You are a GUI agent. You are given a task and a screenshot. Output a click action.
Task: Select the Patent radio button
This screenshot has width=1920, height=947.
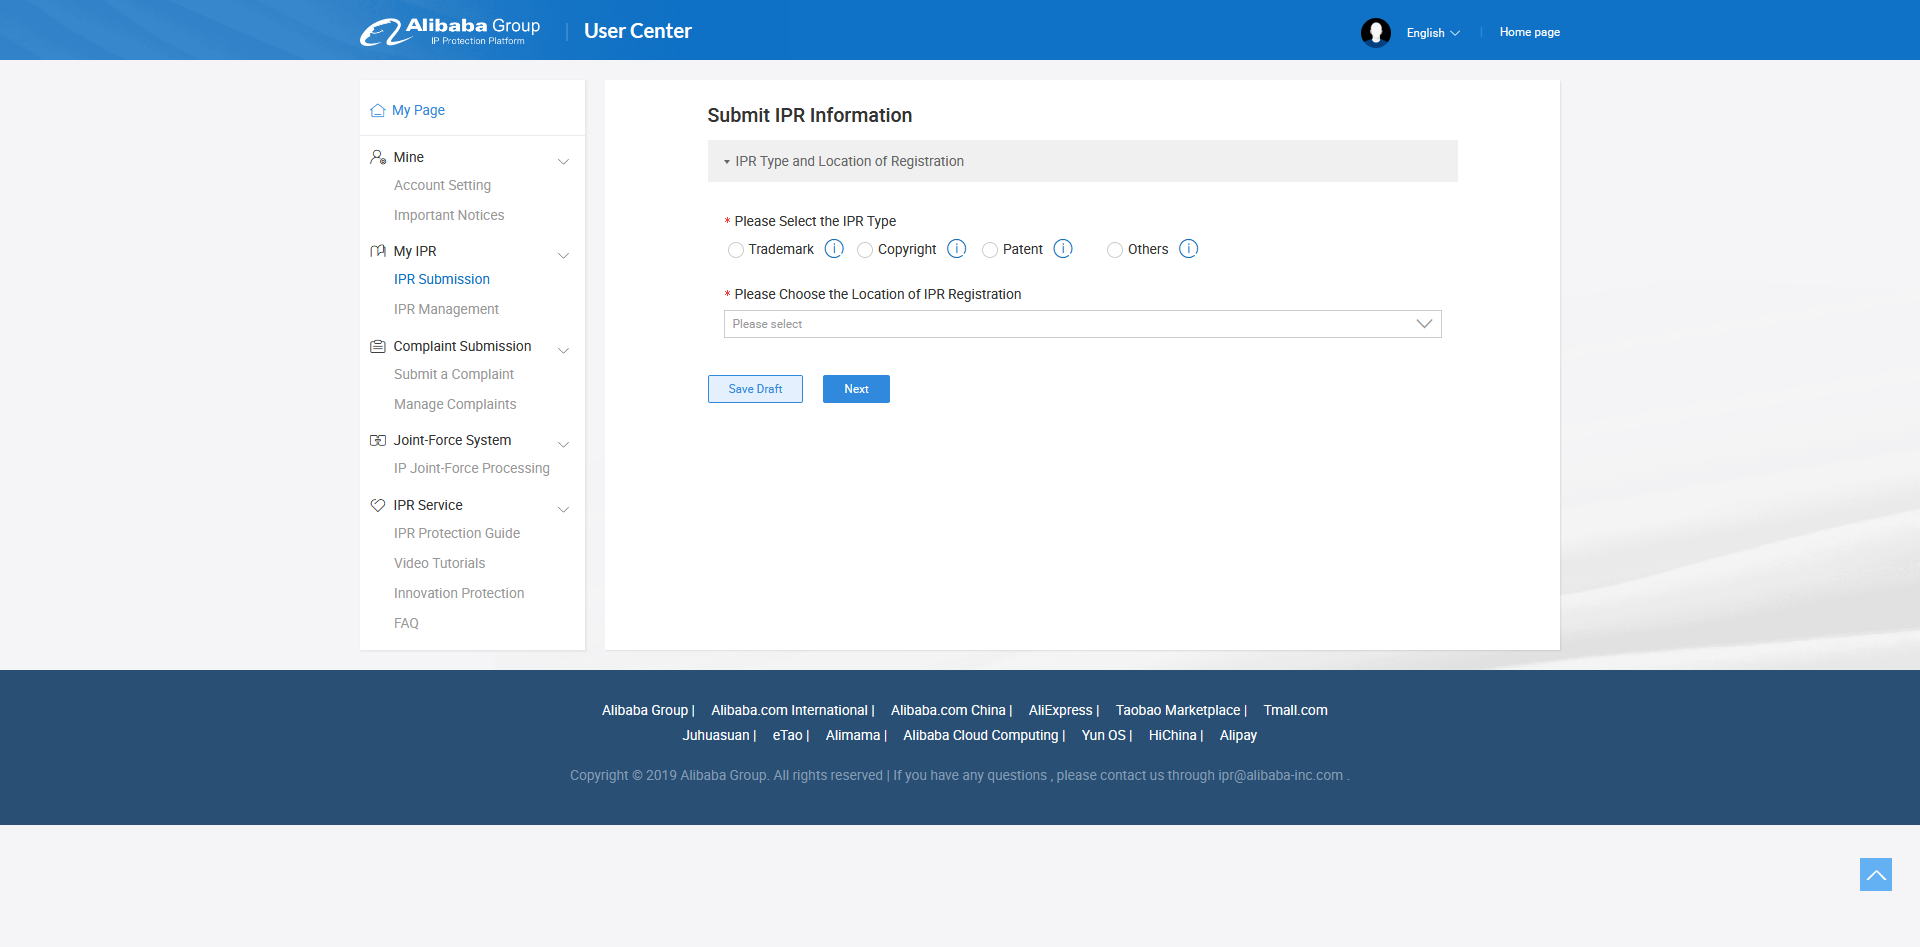click(990, 250)
